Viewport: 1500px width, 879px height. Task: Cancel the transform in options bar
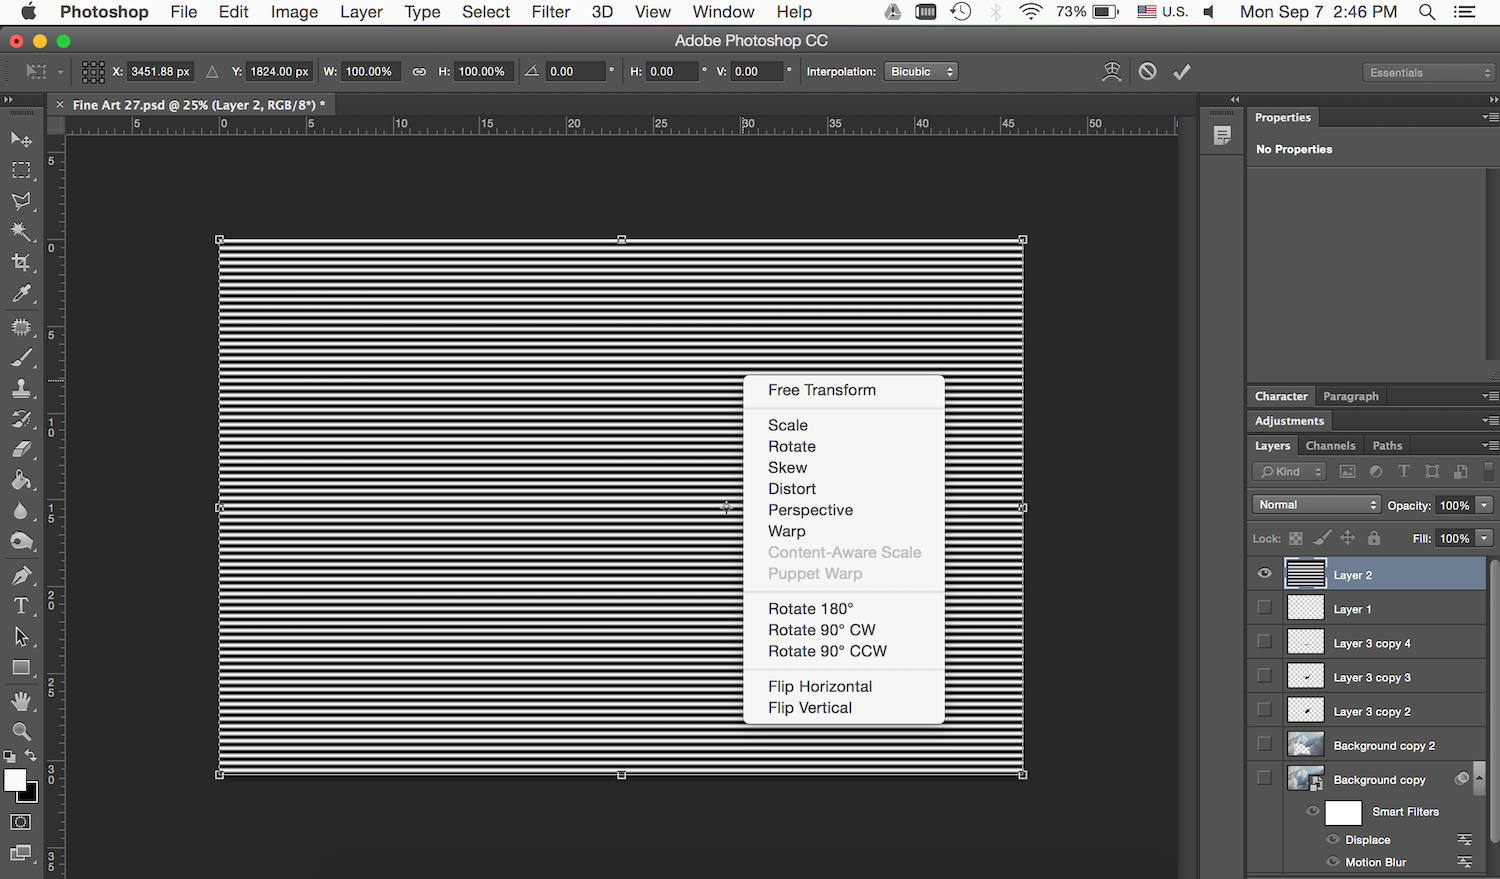(x=1148, y=72)
